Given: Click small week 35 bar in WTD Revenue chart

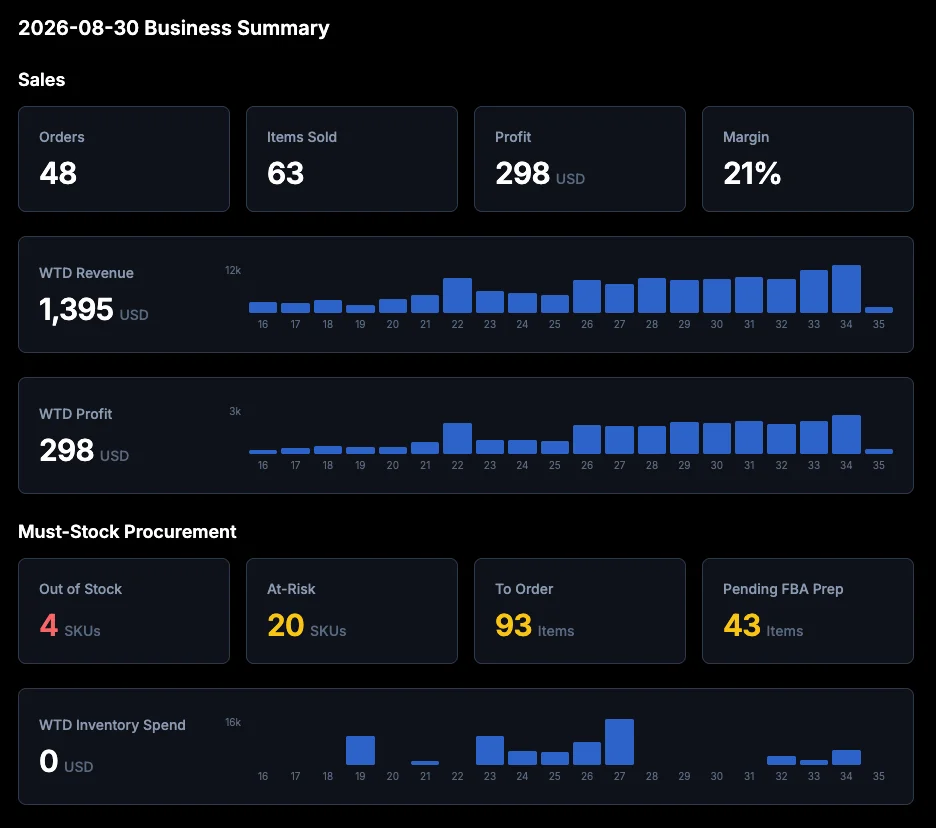Looking at the screenshot, I should click(879, 310).
